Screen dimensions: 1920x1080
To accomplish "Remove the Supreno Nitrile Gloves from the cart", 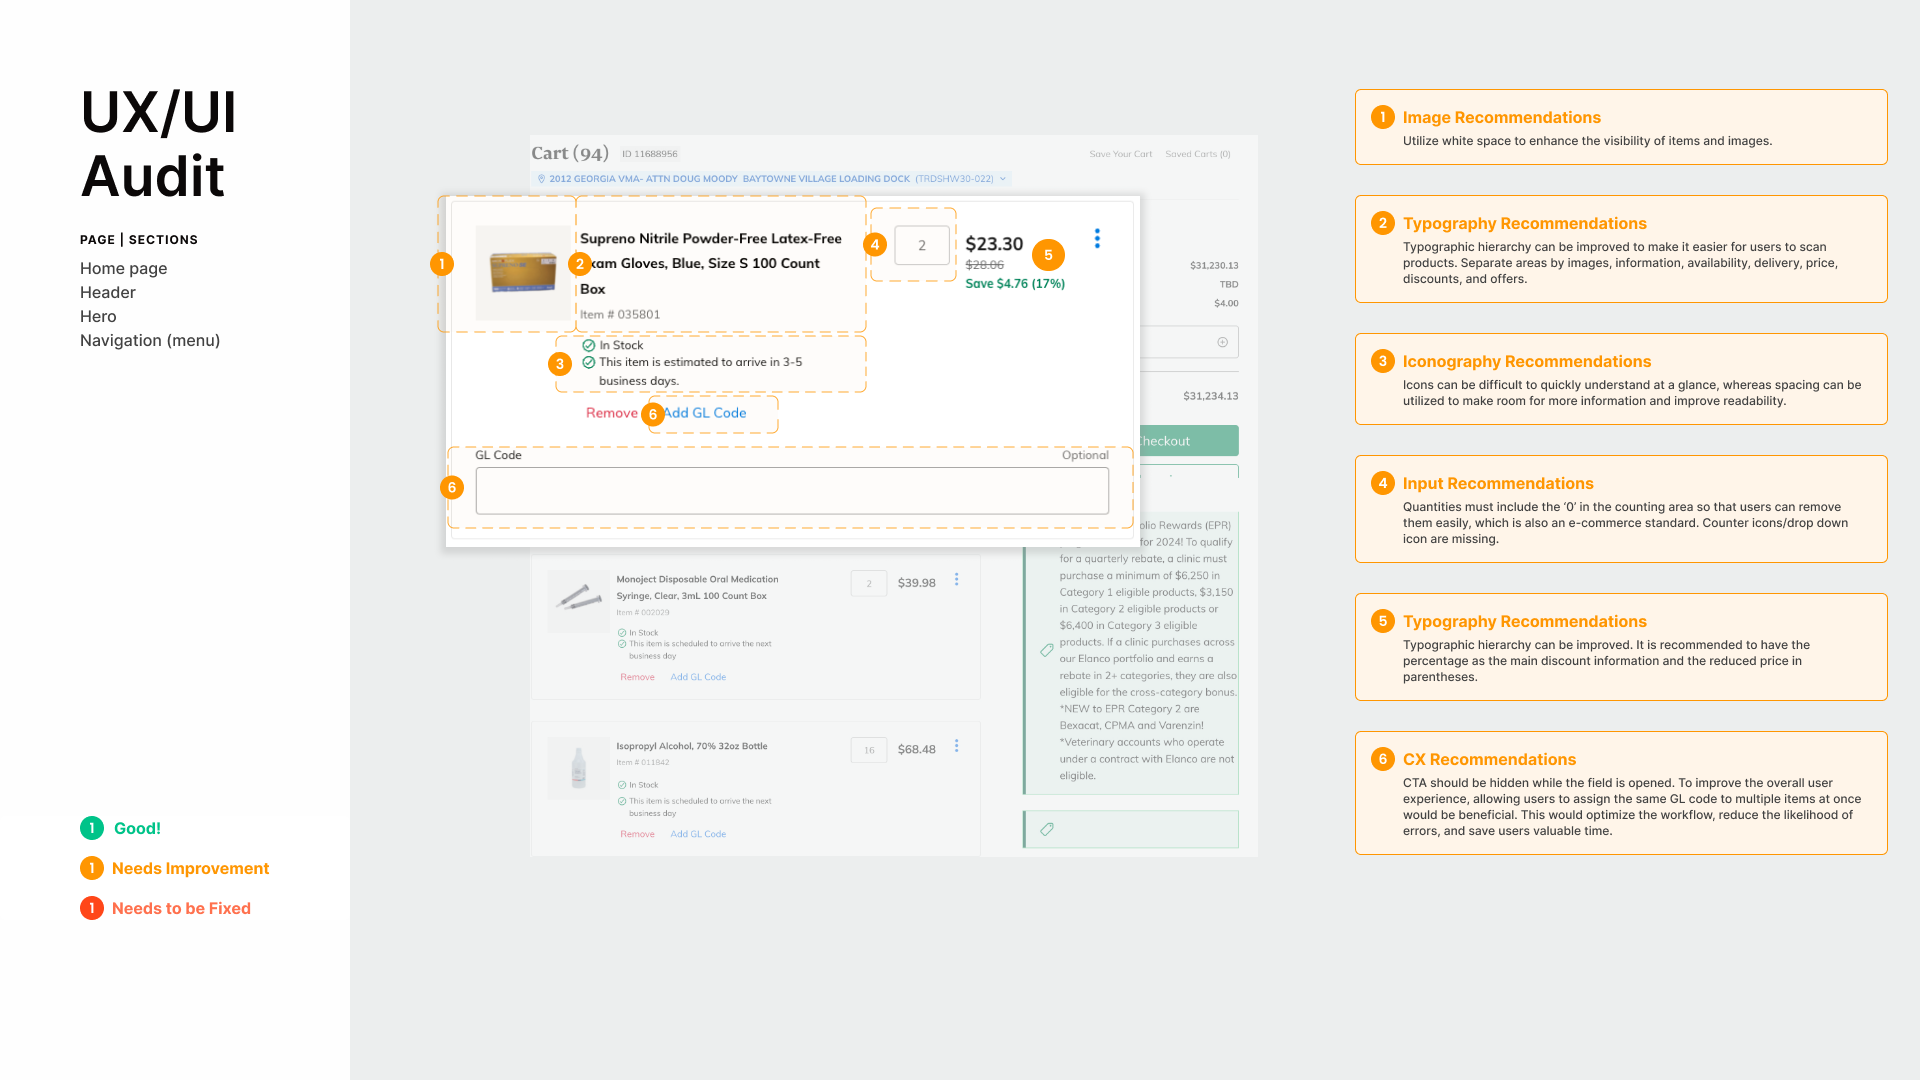I will coord(612,413).
